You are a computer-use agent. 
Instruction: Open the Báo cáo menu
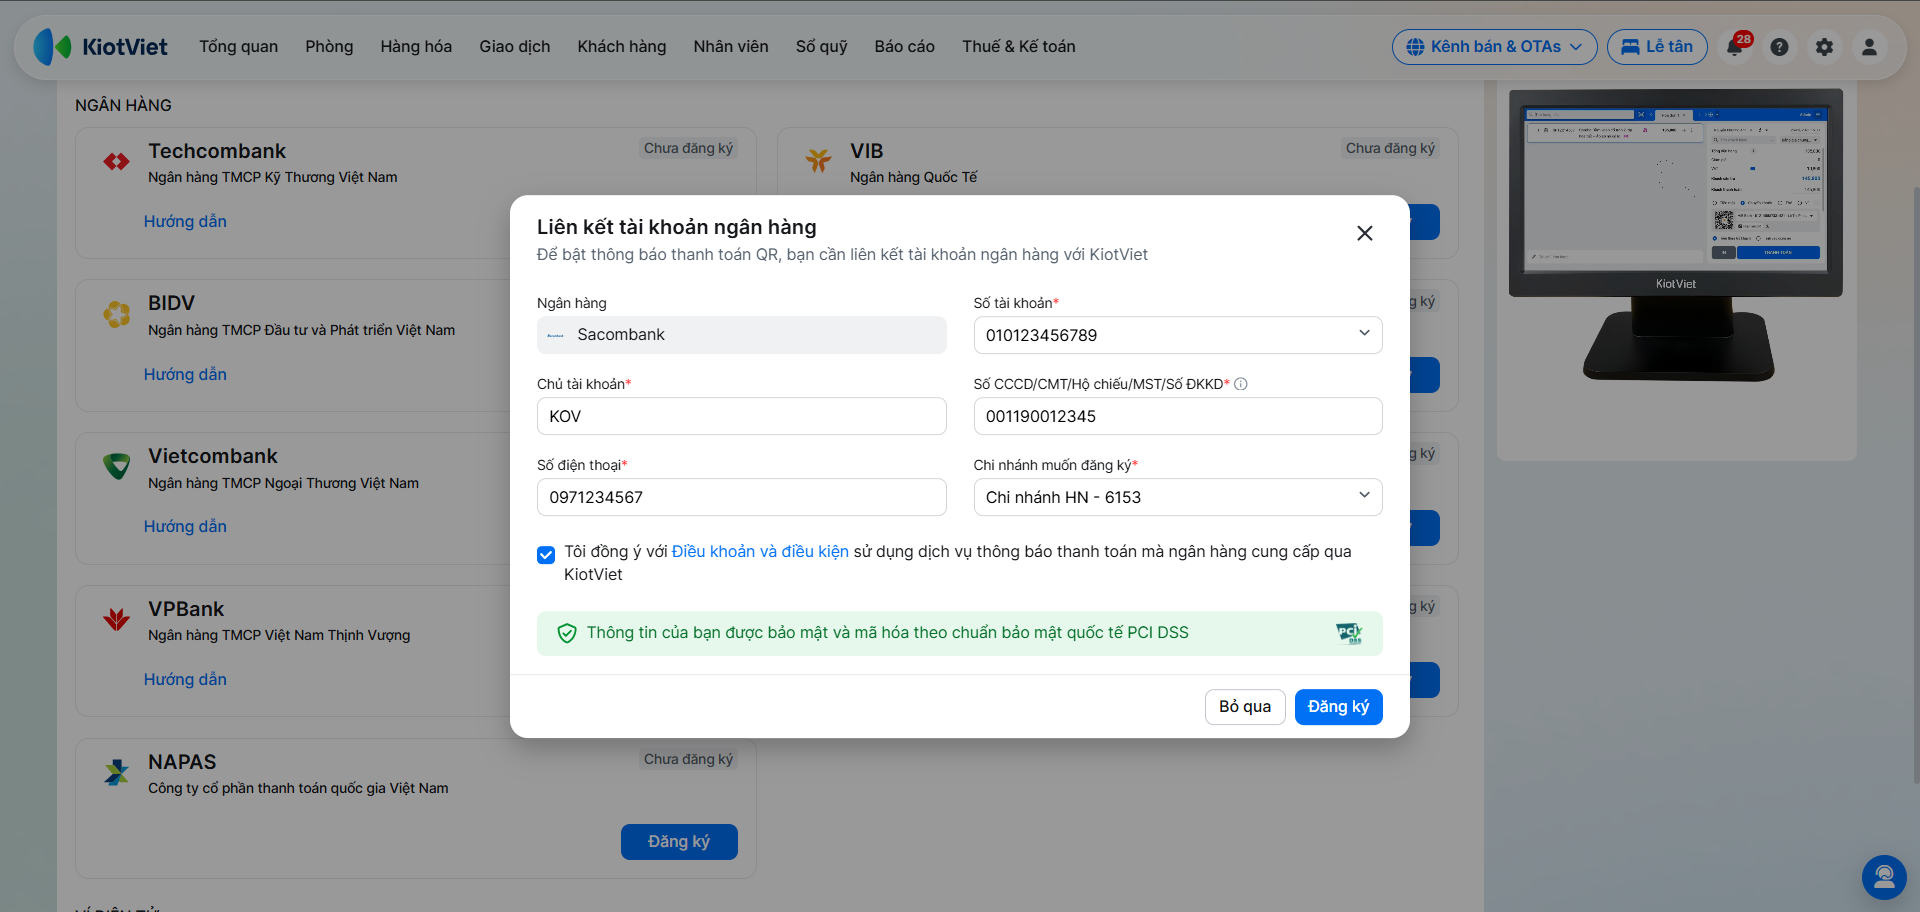905,47
